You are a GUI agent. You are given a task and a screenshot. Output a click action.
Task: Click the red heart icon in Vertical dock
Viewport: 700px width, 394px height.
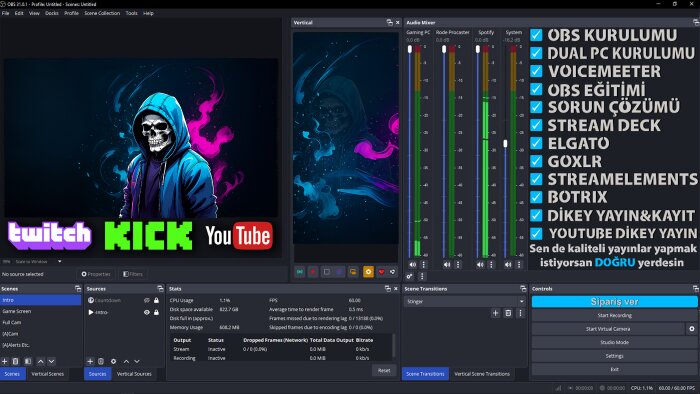tap(381, 271)
